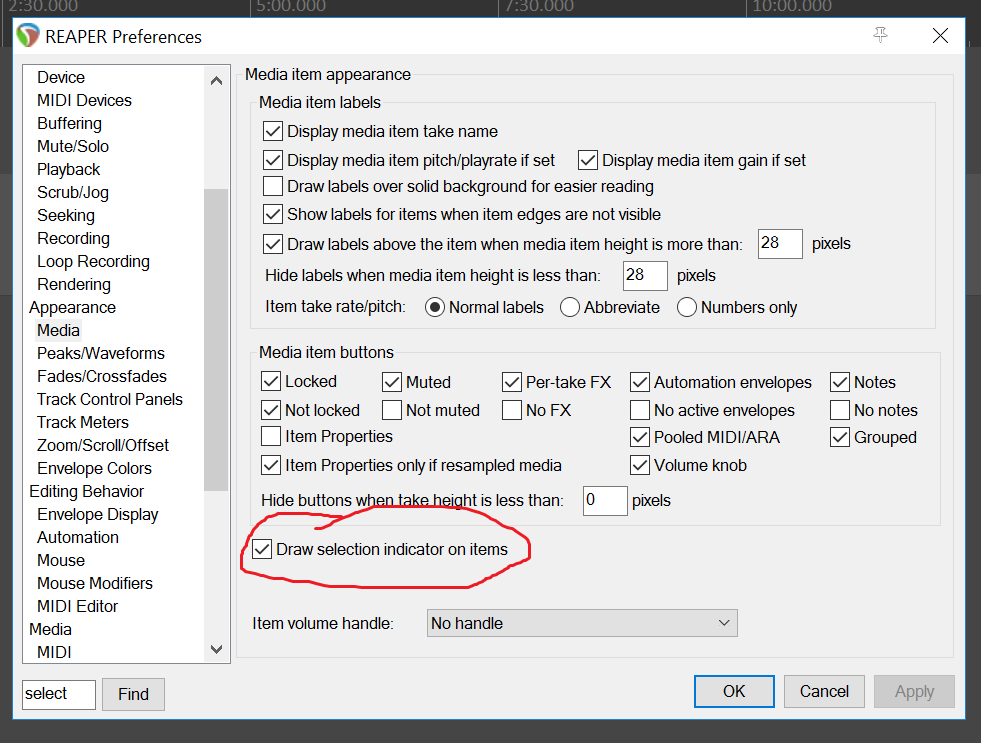
Task: Open Envelope Colors preferences page
Action: click(x=94, y=468)
